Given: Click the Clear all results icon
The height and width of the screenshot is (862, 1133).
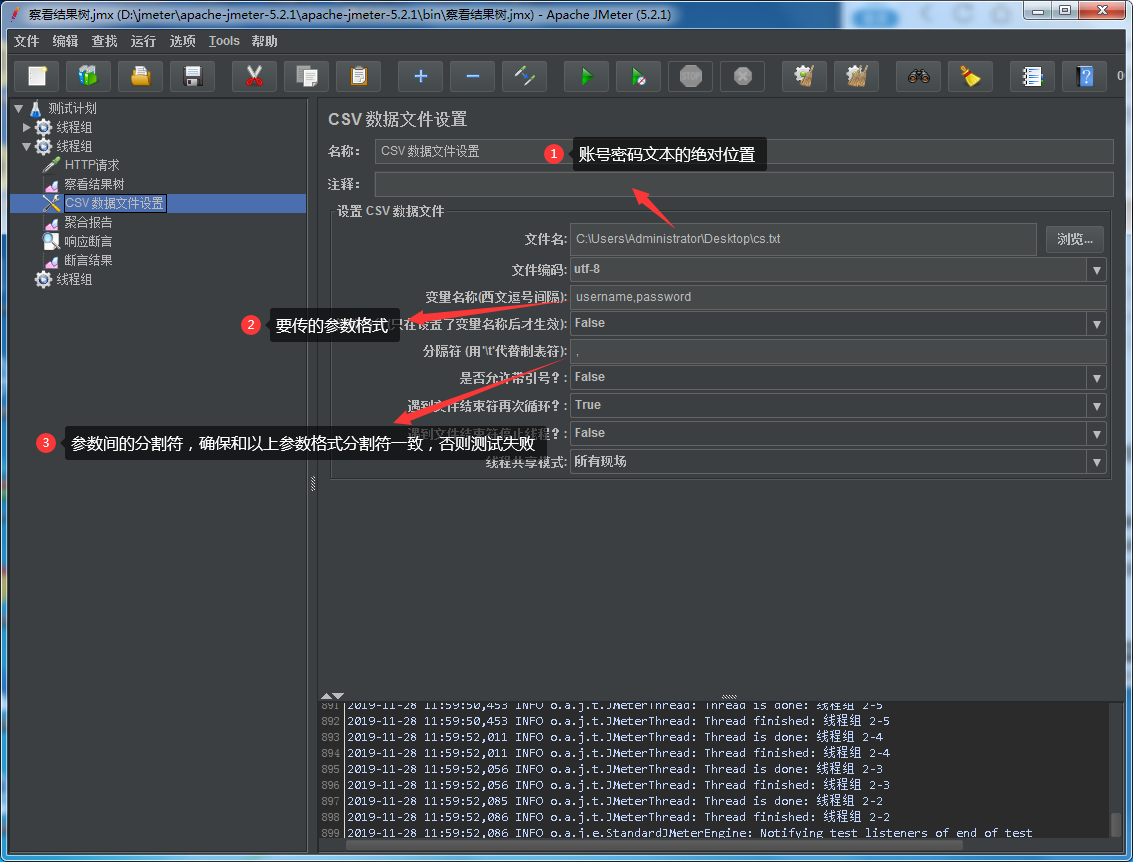Looking at the screenshot, I should 857,76.
